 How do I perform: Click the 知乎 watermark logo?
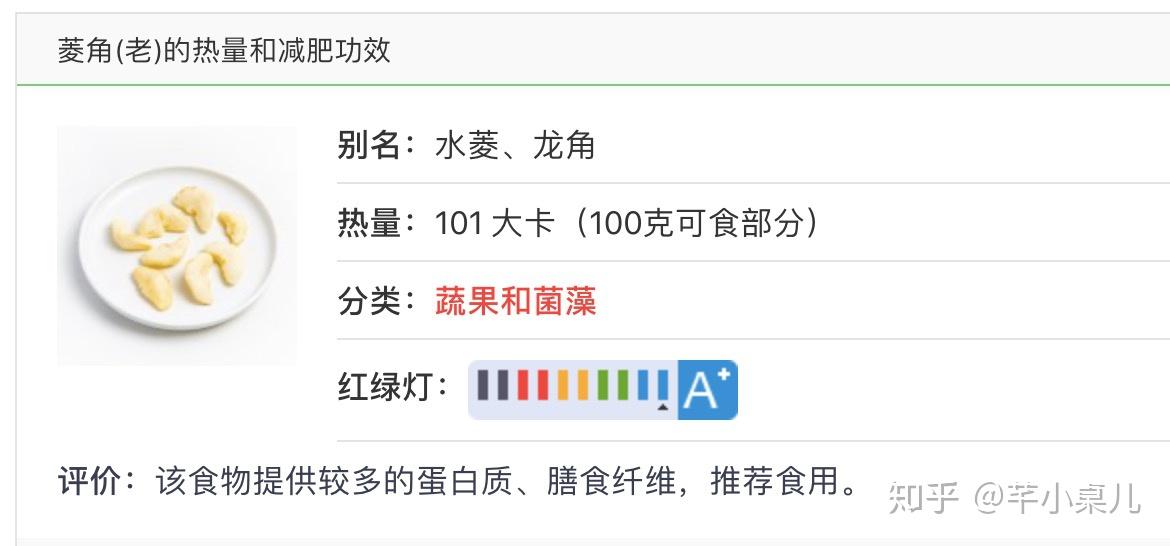click(x=923, y=498)
